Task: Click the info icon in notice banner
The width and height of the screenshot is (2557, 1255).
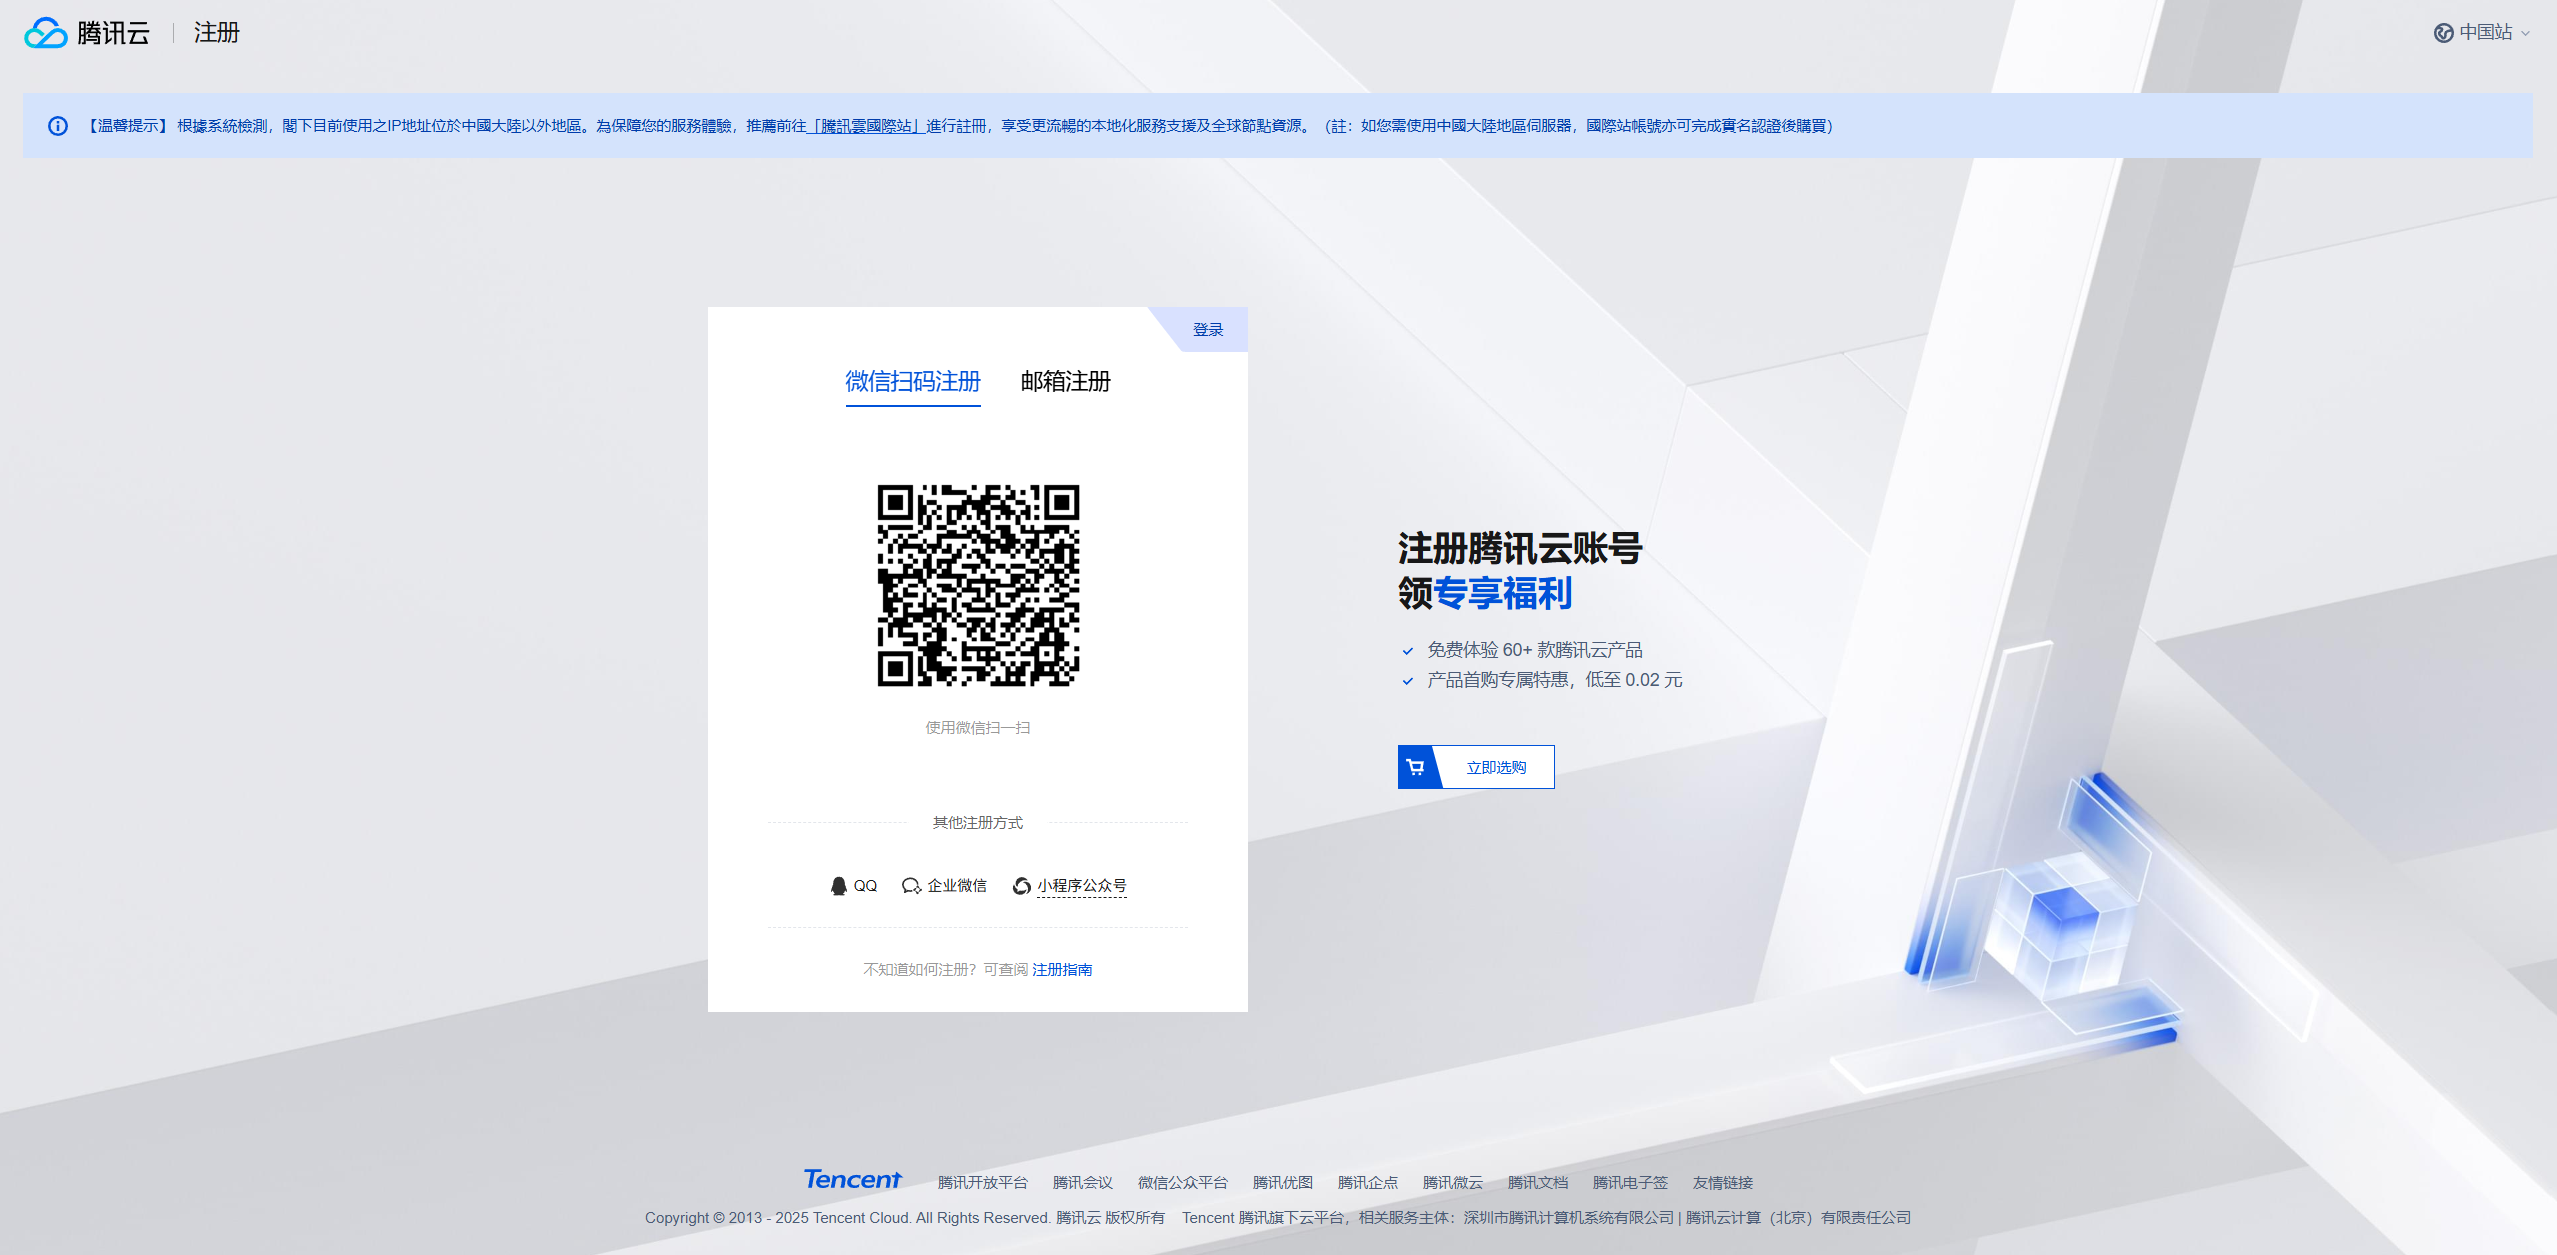Action: [58, 126]
